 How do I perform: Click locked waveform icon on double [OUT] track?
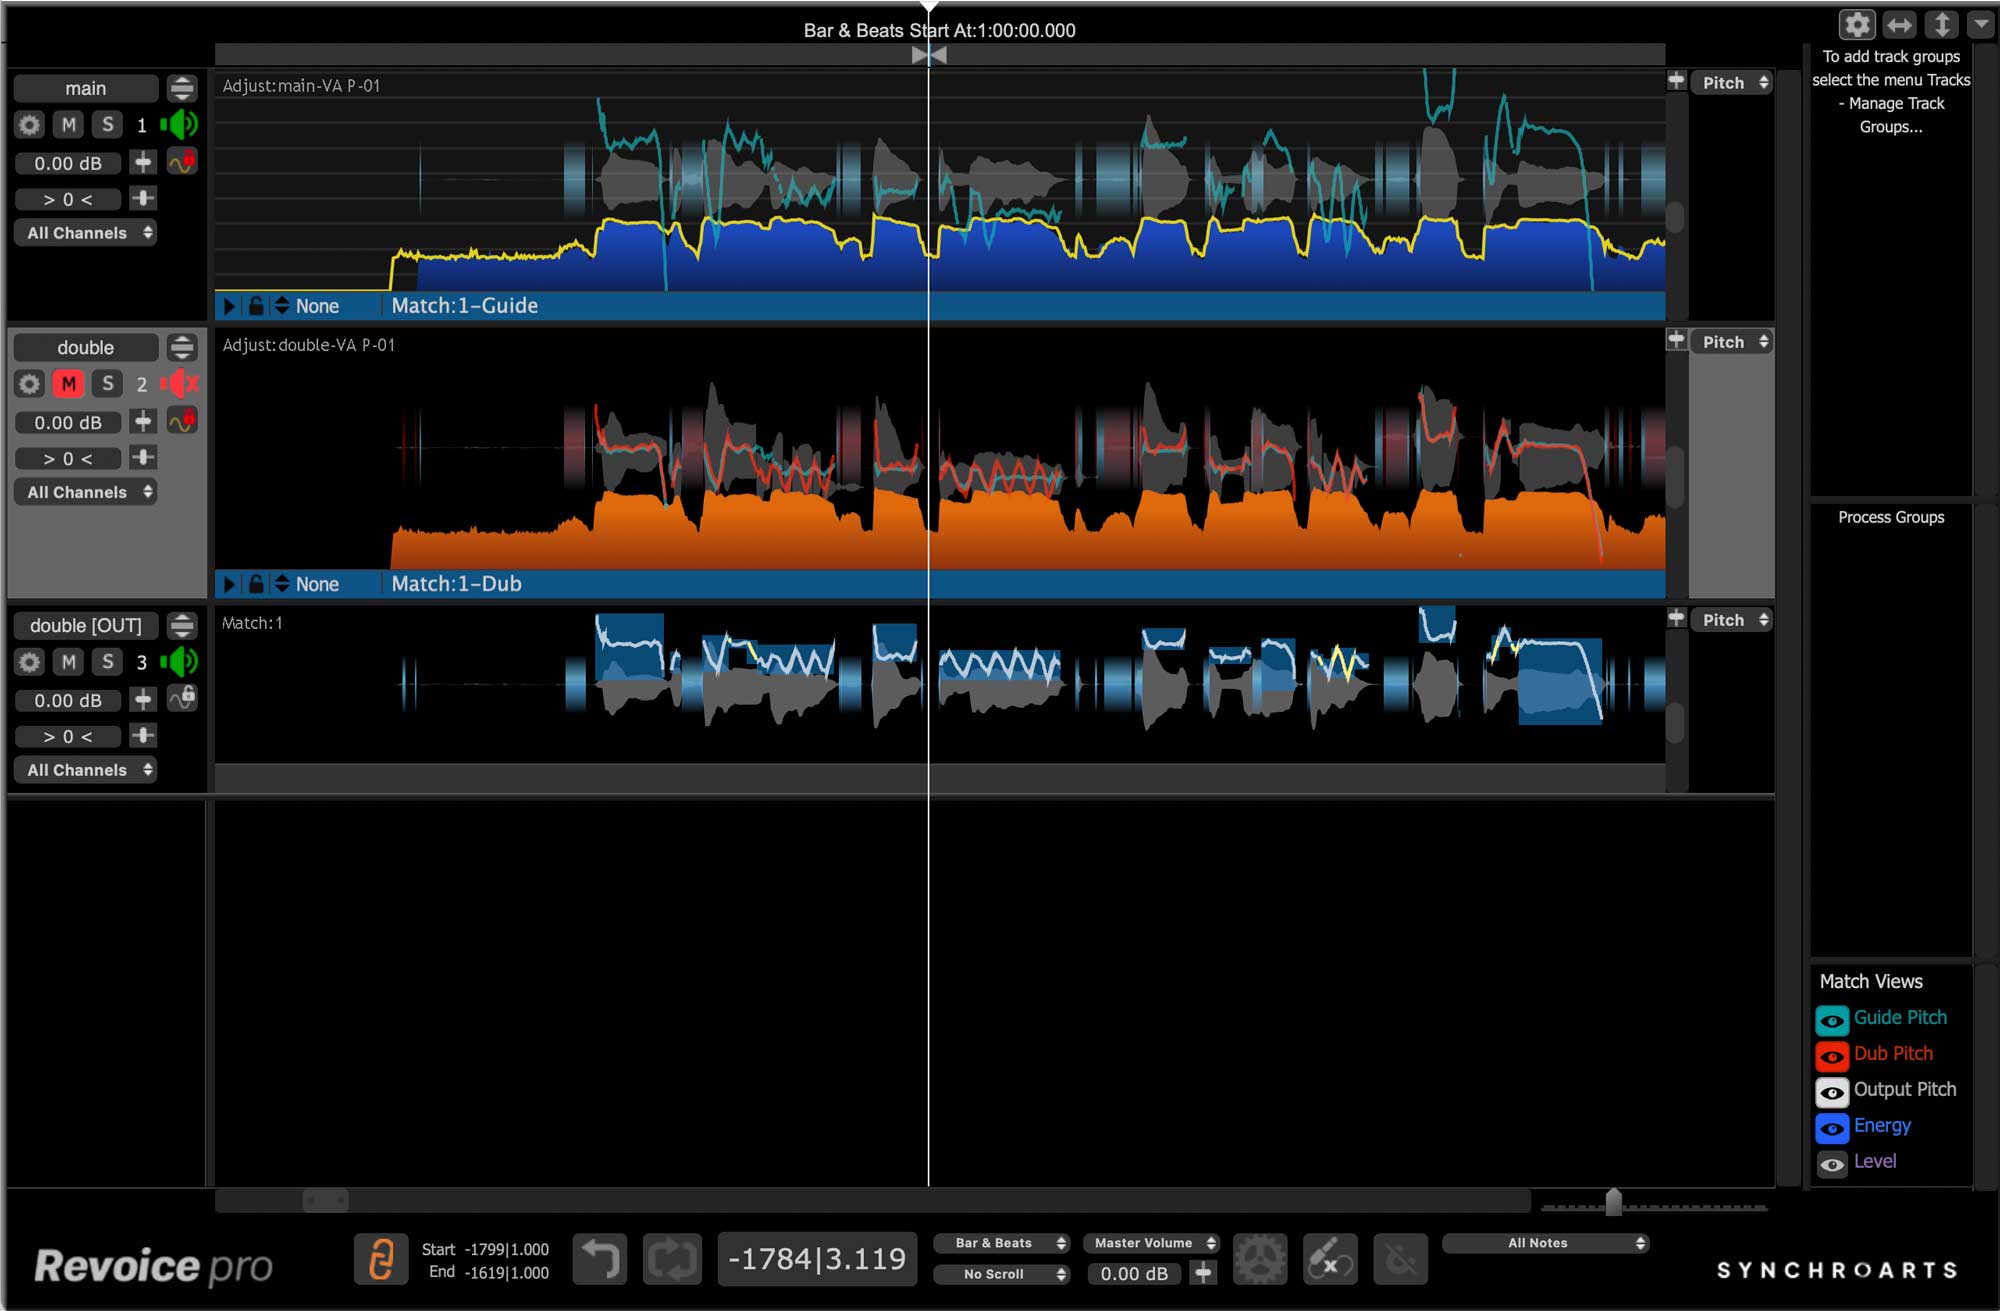(182, 698)
